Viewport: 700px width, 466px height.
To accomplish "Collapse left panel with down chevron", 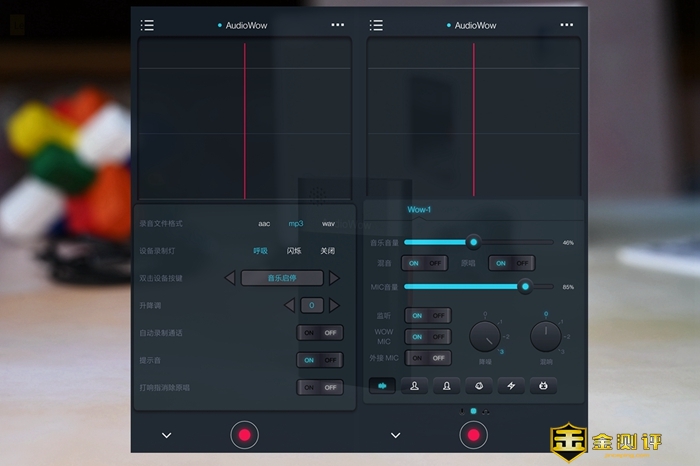I will 166,435.
